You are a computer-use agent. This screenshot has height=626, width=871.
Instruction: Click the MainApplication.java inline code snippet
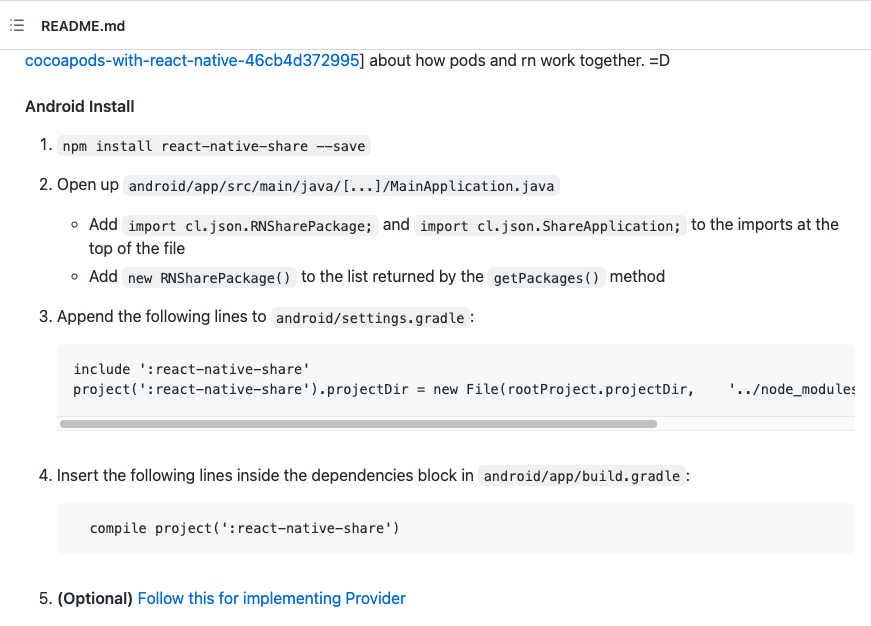(x=340, y=186)
